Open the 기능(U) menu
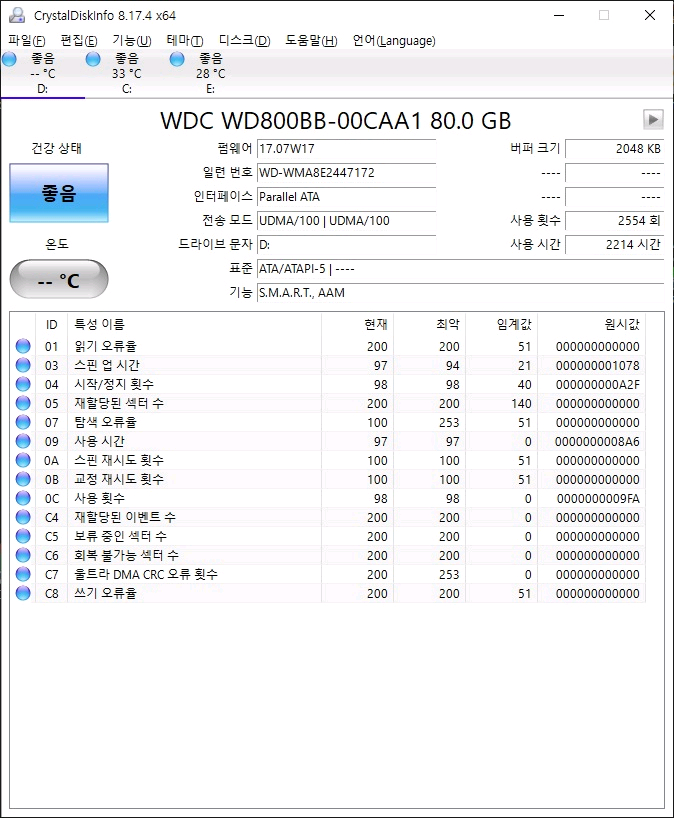 [x=132, y=41]
